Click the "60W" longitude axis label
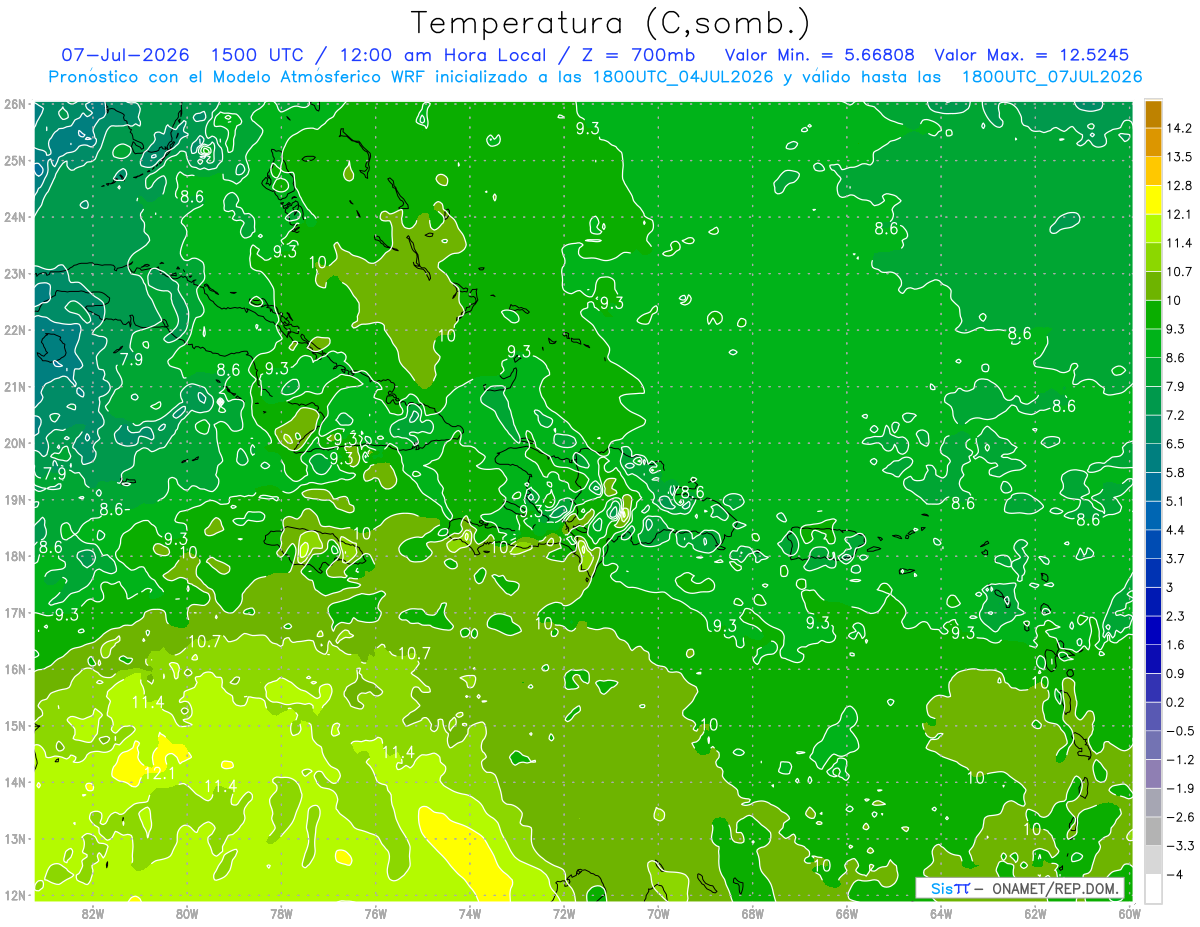This screenshot has width=1200, height=927. (x=1130, y=914)
